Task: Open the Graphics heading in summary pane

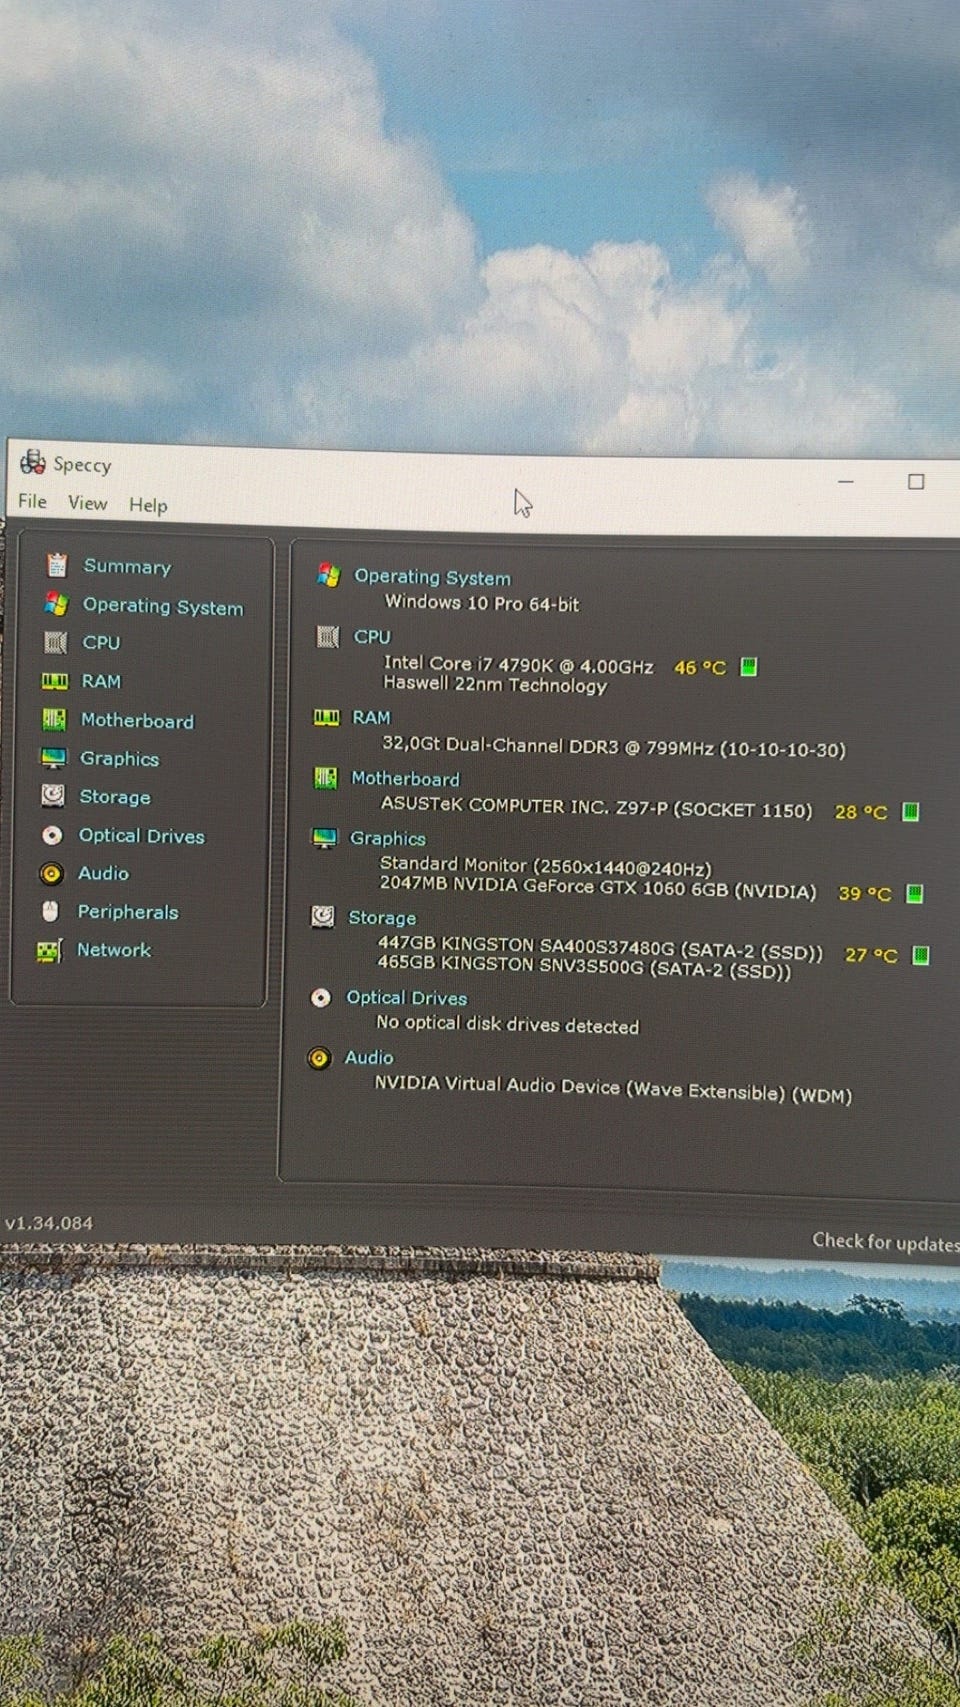Action: (387, 838)
